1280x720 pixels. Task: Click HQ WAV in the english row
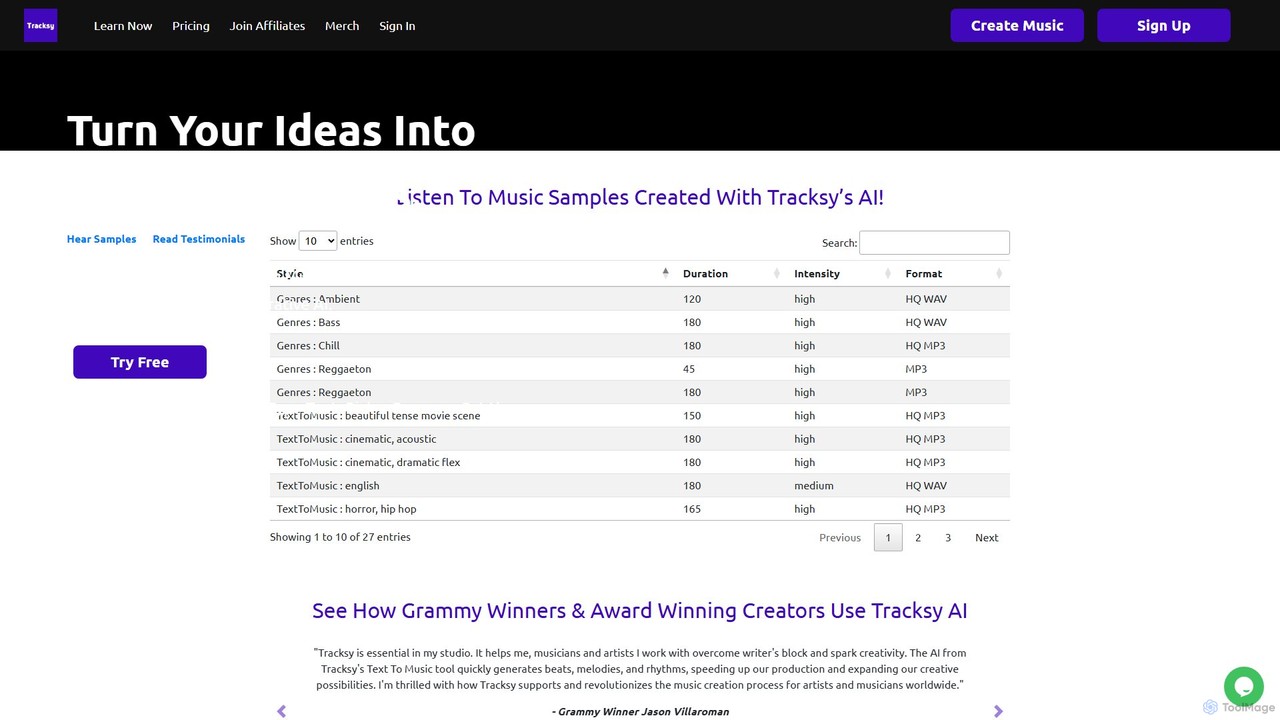tap(926, 486)
